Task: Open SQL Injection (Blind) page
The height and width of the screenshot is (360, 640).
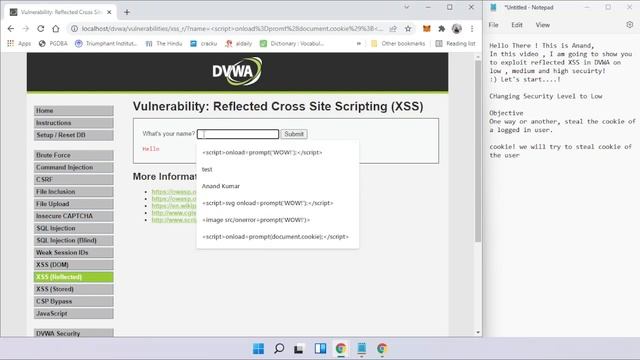Action: click(x=73, y=240)
